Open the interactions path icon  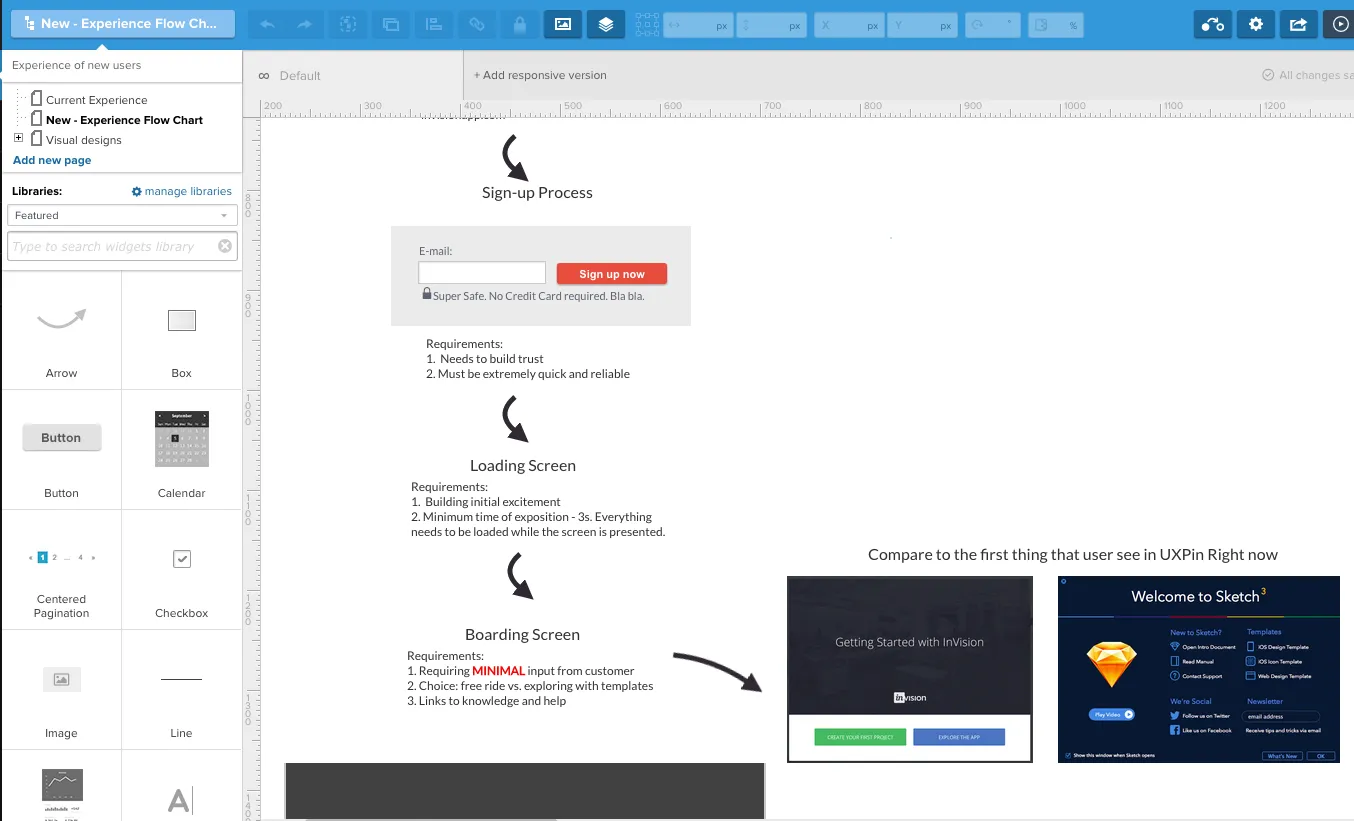pos(1213,24)
